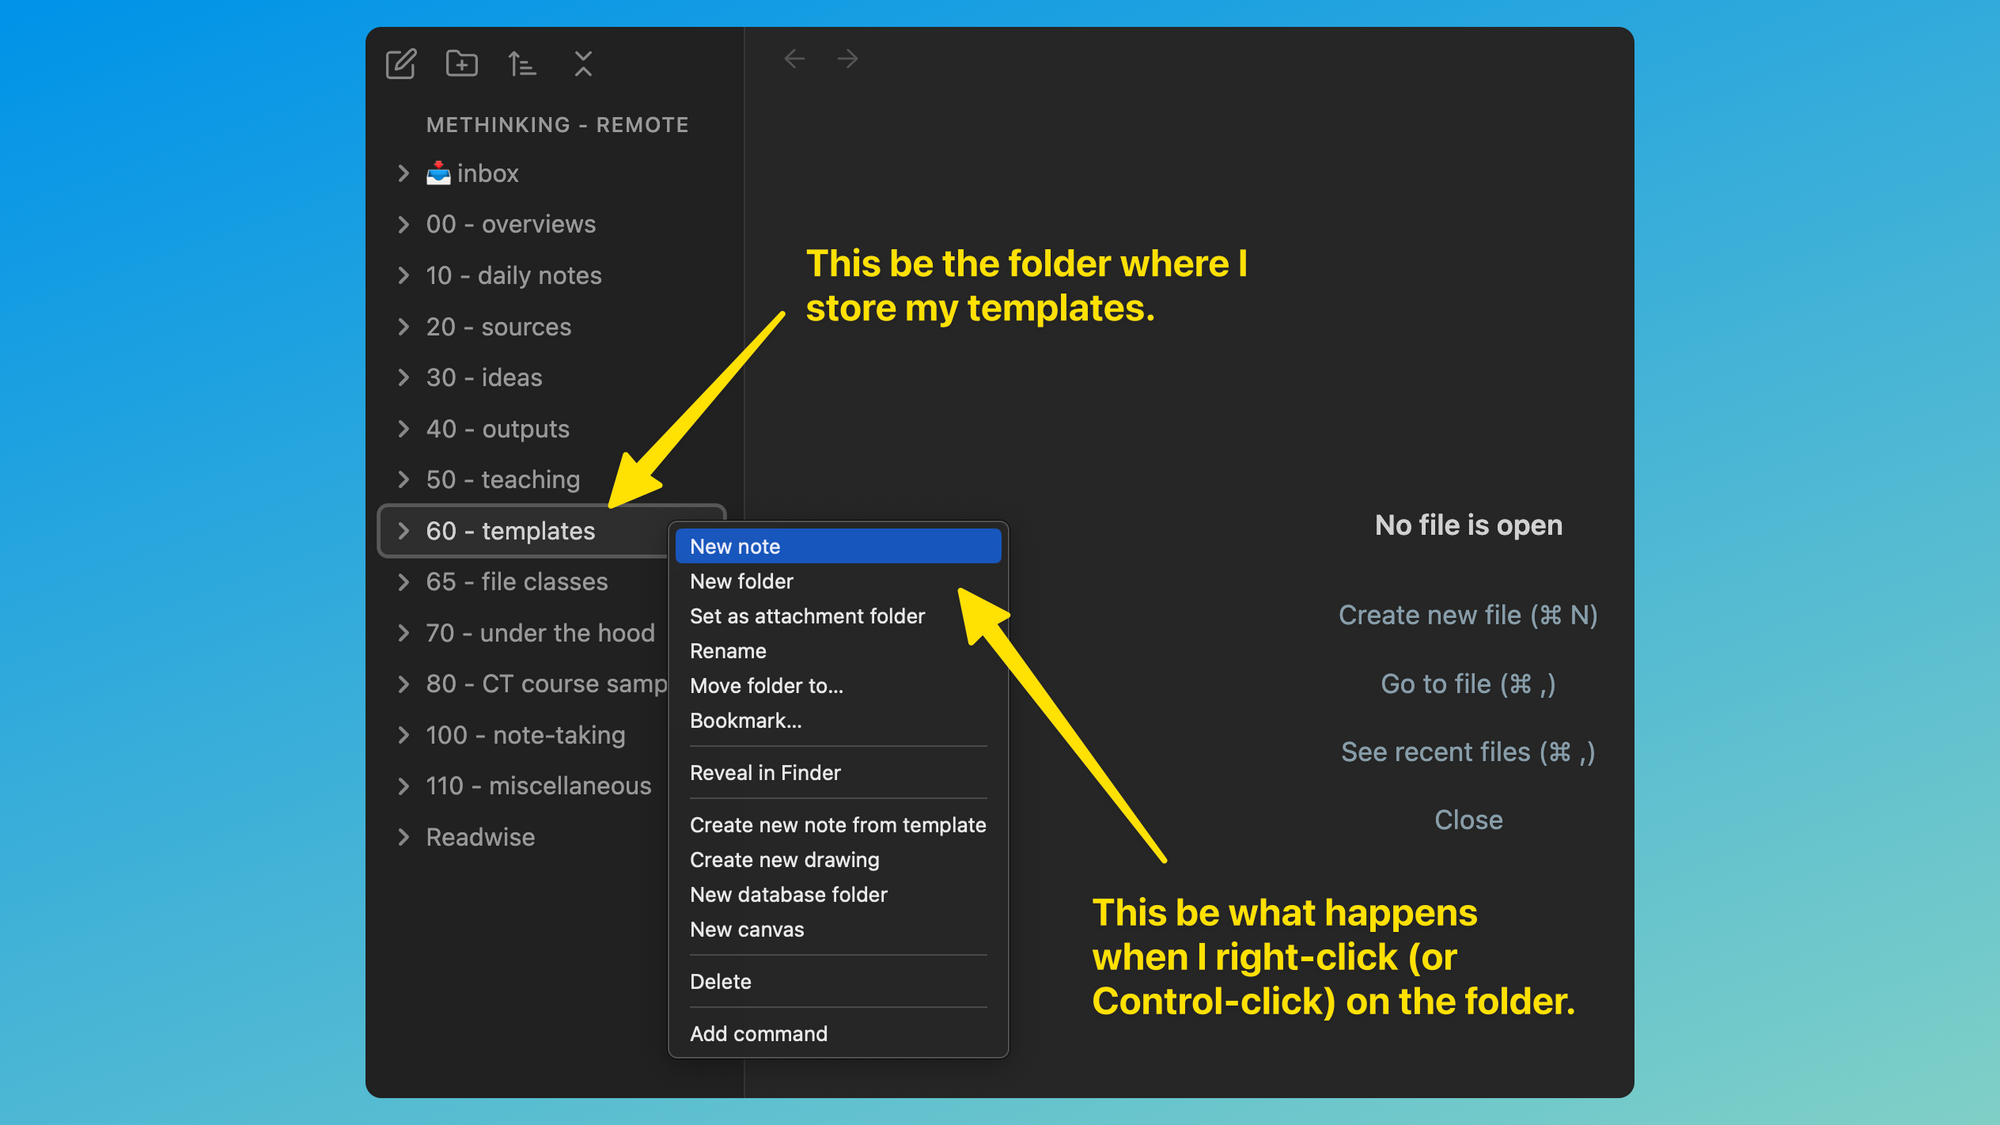2000x1125 pixels.
Task: Select Create new note from template
Action: (837, 825)
